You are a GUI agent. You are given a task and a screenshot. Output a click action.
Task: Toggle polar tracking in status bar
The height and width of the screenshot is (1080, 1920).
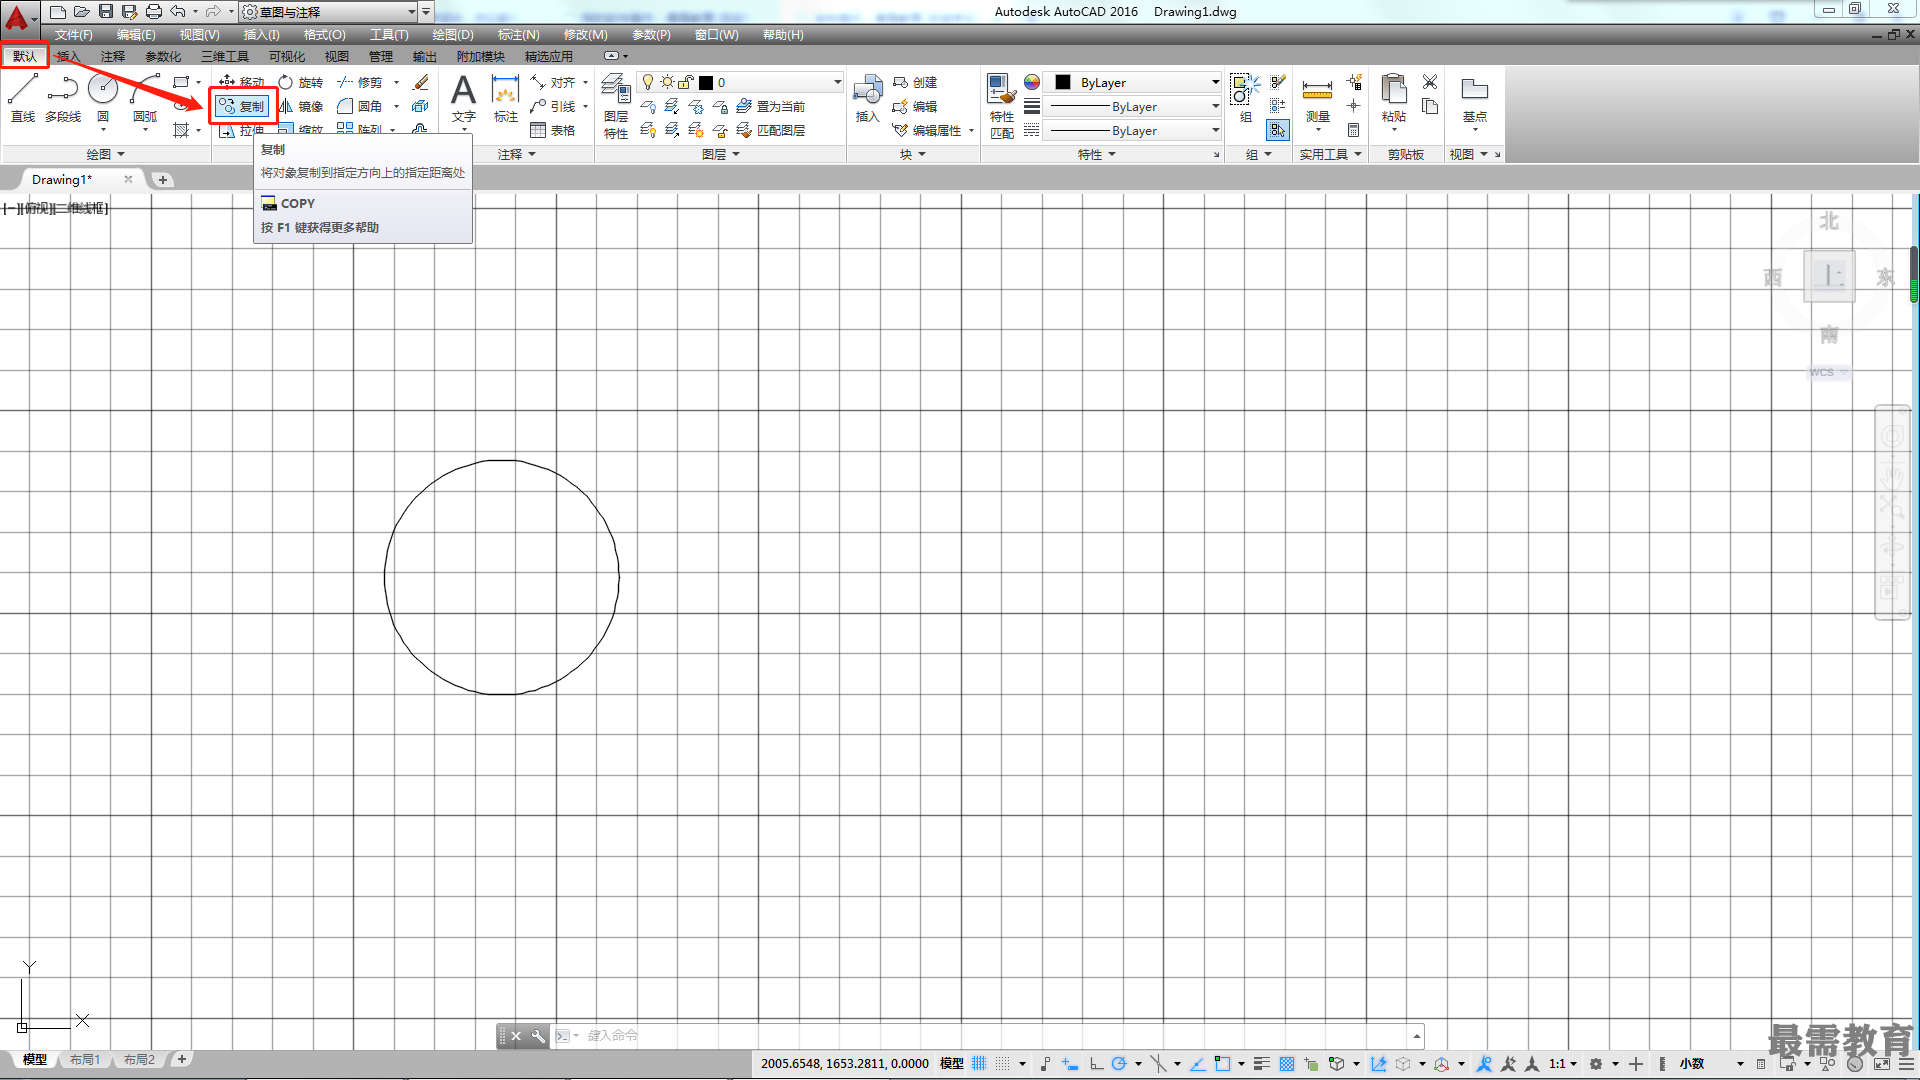1119,1063
